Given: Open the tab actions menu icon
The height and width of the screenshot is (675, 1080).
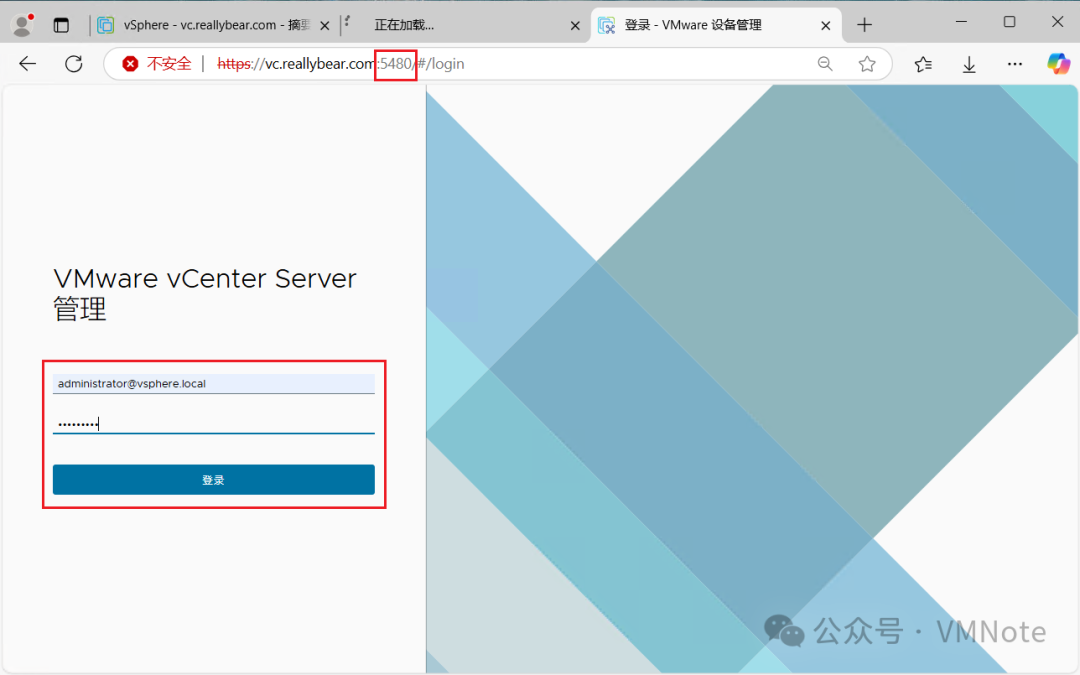Looking at the screenshot, I should [61, 25].
